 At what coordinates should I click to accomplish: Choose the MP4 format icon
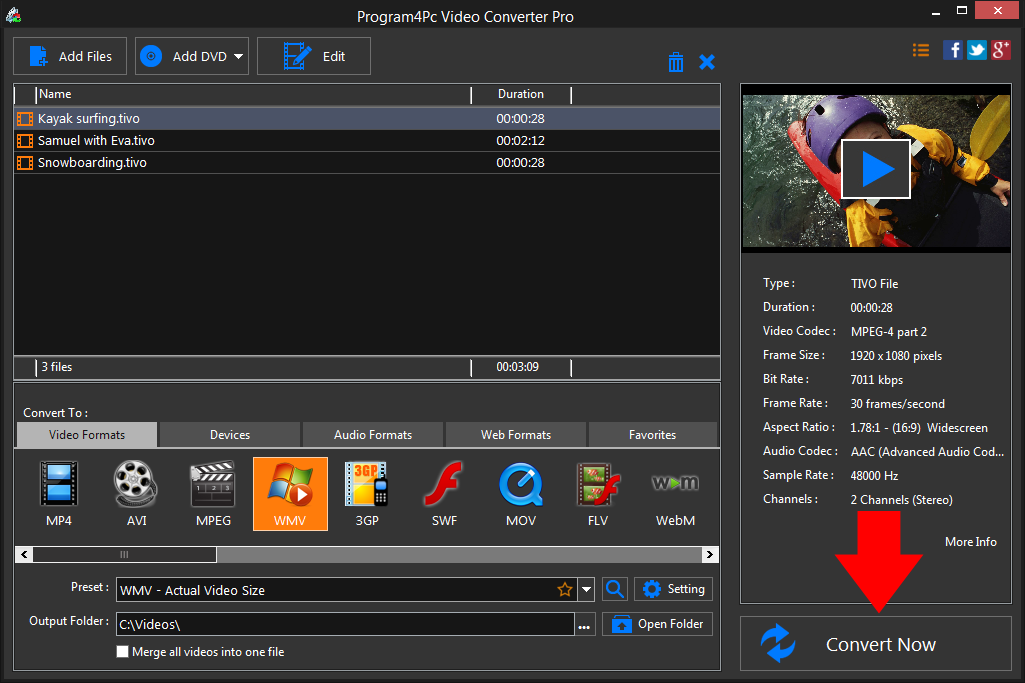pos(59,493)
